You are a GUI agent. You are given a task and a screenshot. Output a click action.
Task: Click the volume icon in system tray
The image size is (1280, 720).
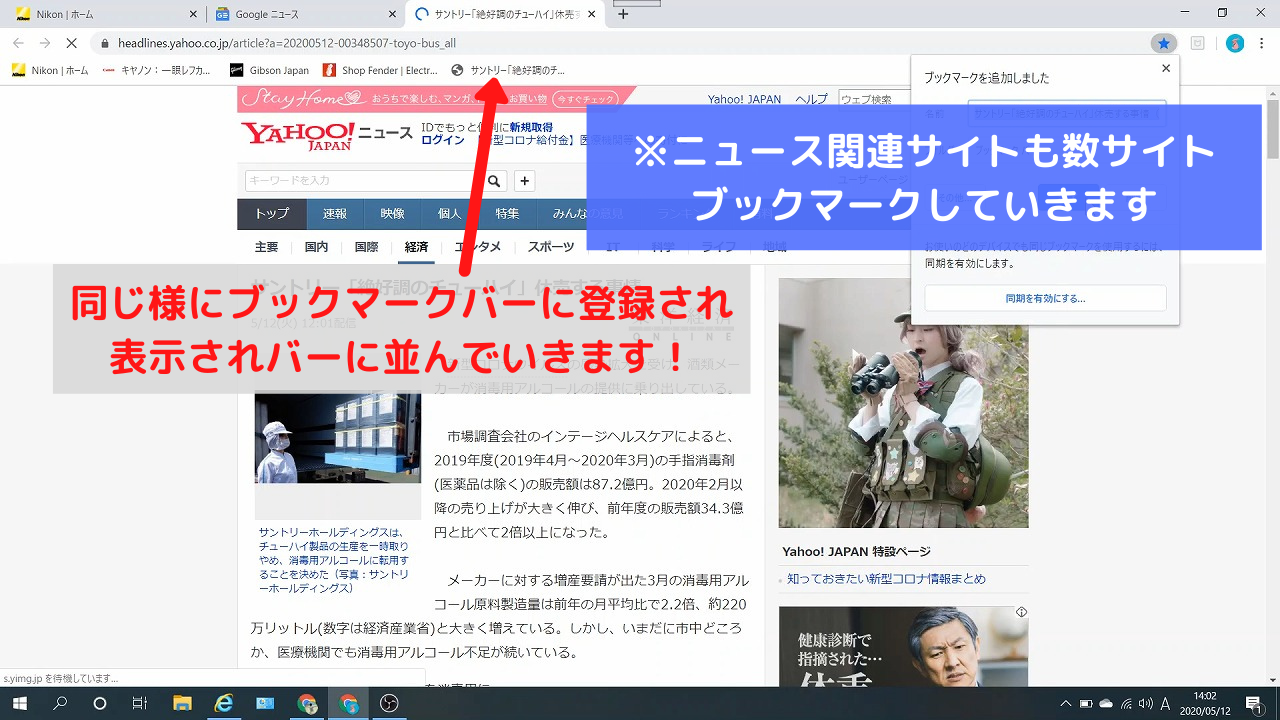click(1146, 703)
